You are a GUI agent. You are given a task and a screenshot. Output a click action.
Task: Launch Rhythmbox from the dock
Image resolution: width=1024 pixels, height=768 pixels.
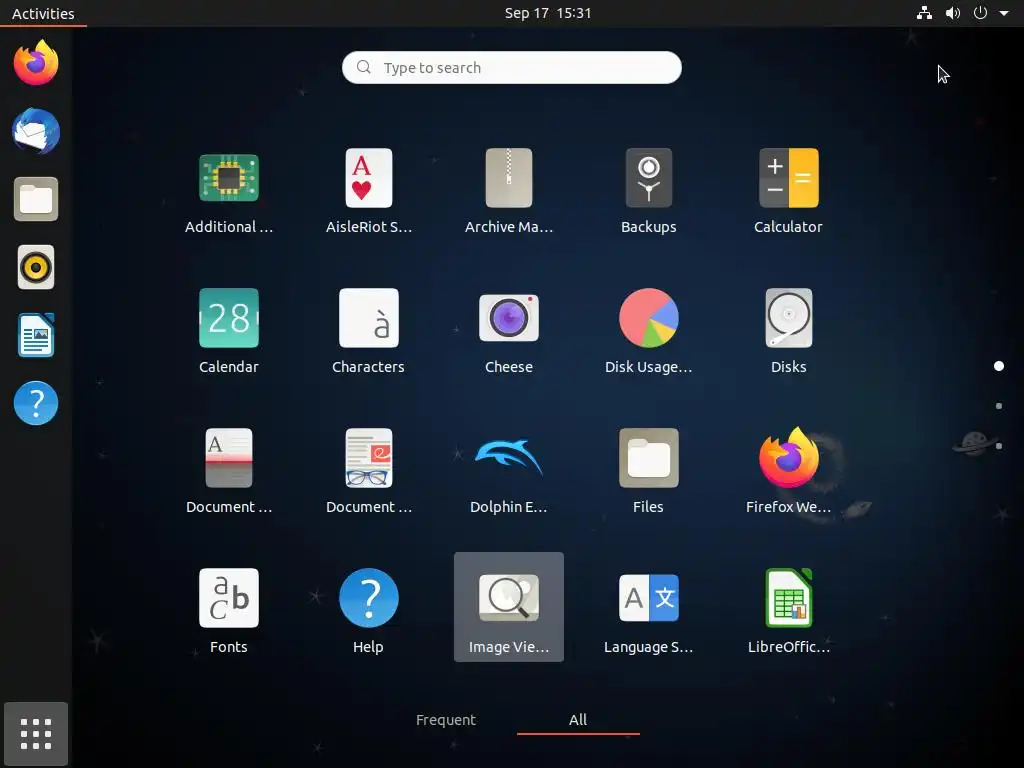[x=36, y=267]
